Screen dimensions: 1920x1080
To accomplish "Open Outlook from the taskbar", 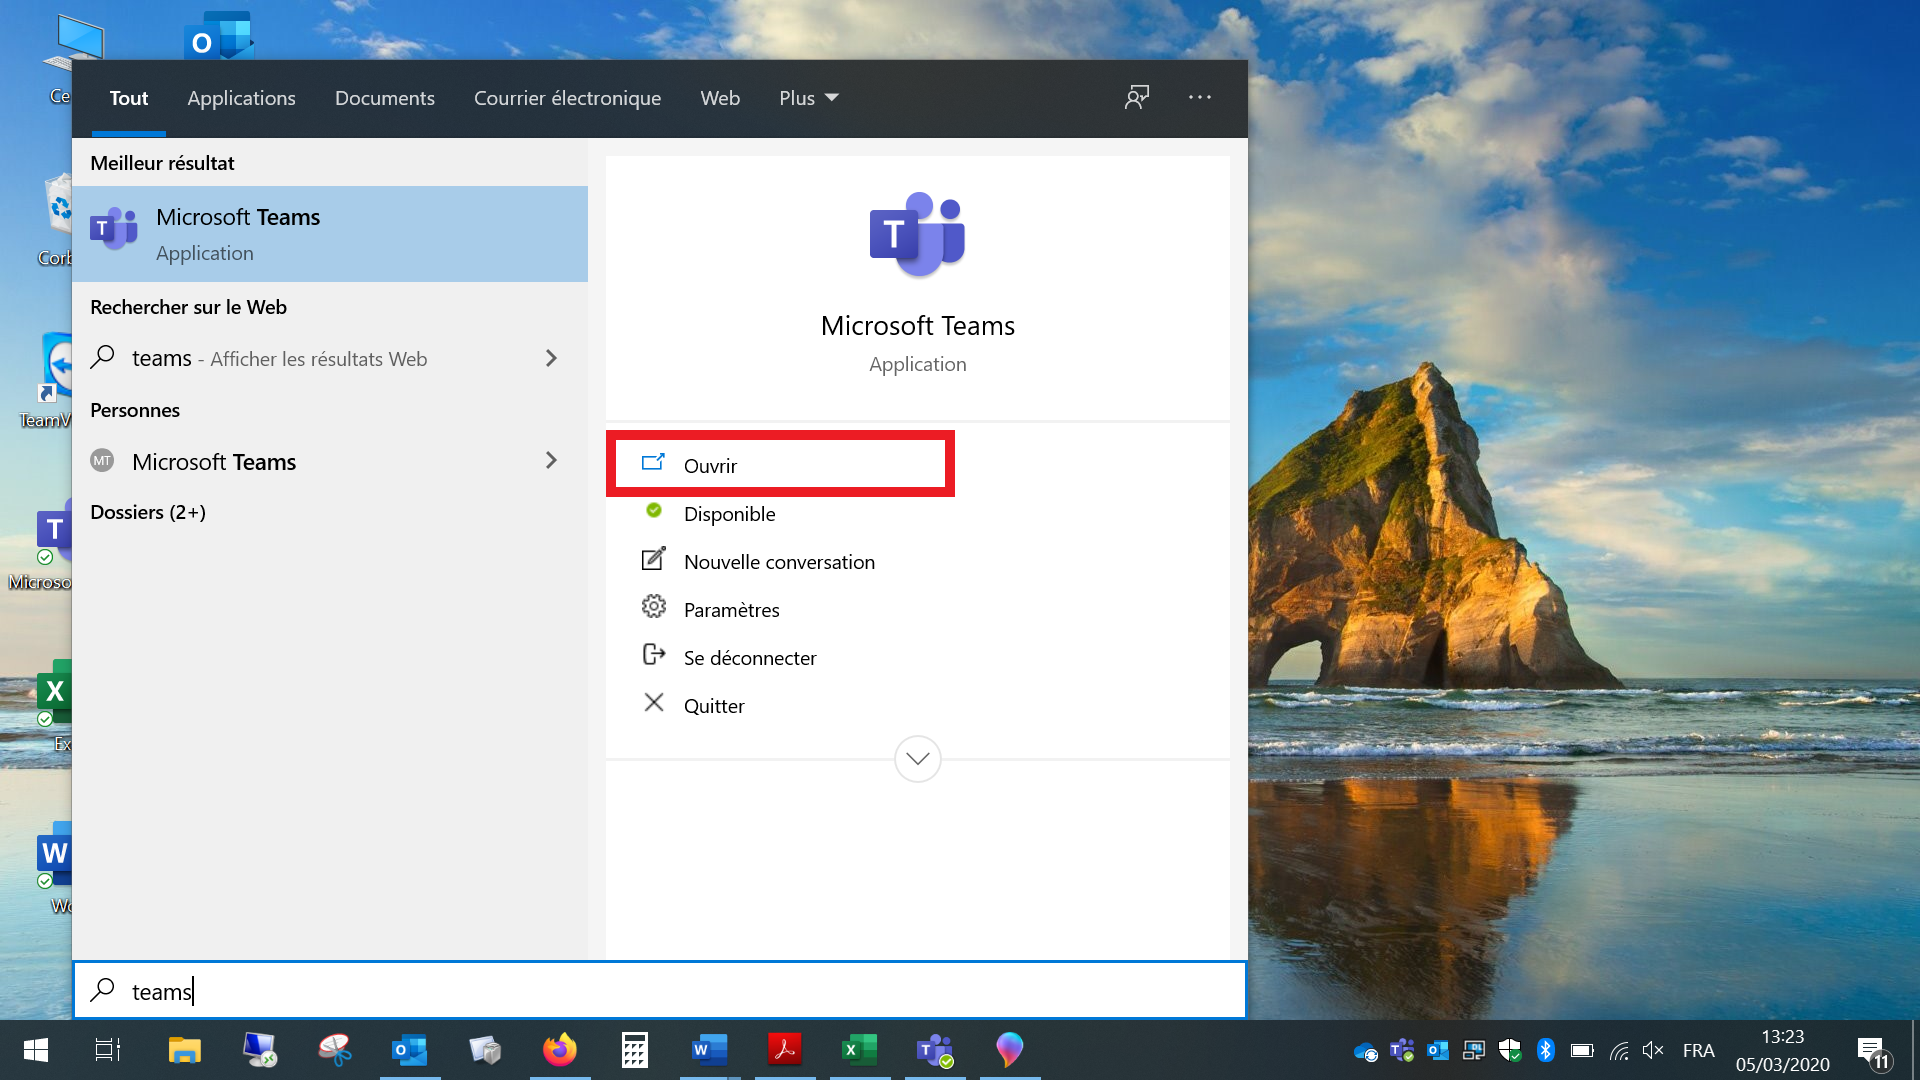I will 410,1050.
